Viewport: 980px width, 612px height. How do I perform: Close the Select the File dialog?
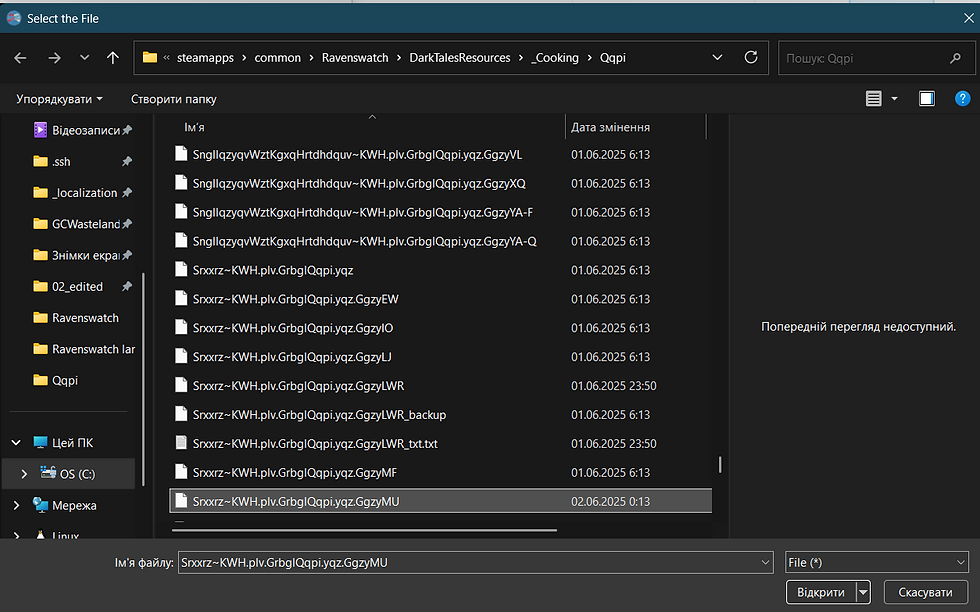[968, 18]
